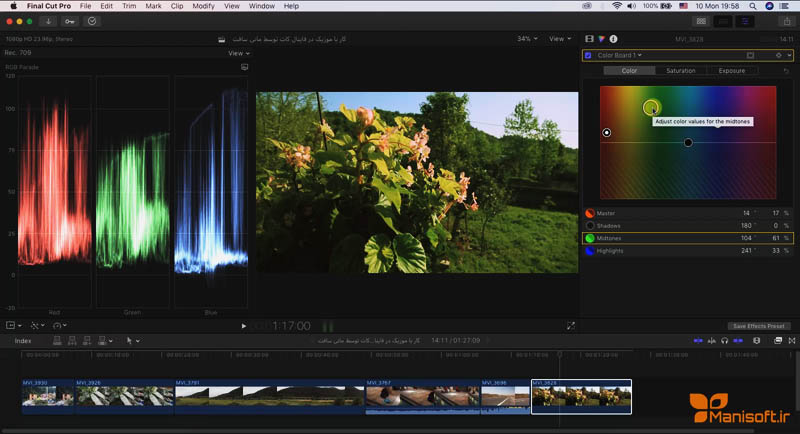800x434 pixels.
Task: Open the Trim menu
Action: click(129, 6)
